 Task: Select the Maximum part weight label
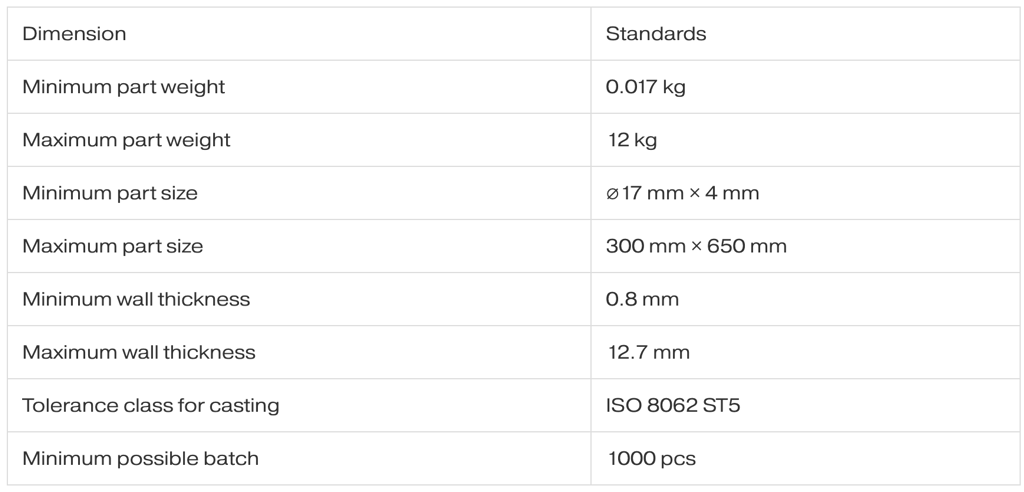[x=126, y=140]
